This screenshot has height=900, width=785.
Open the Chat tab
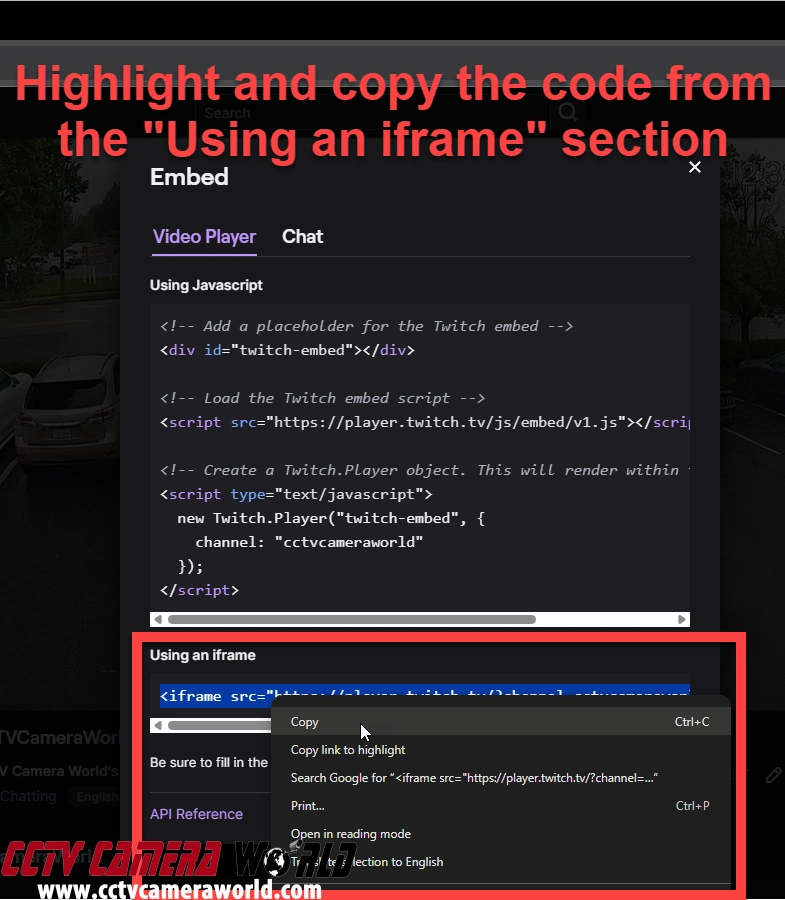coord(302,237)
